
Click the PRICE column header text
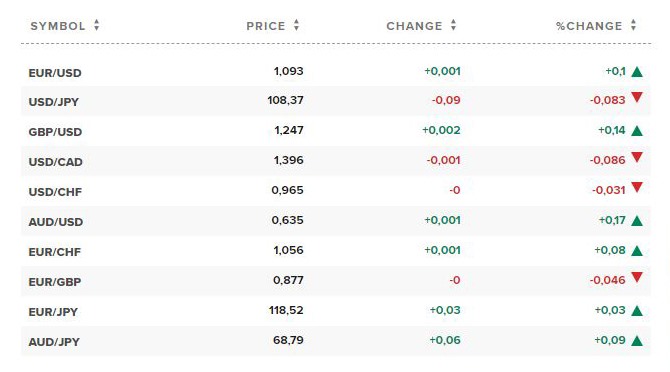tap(266, 26)
